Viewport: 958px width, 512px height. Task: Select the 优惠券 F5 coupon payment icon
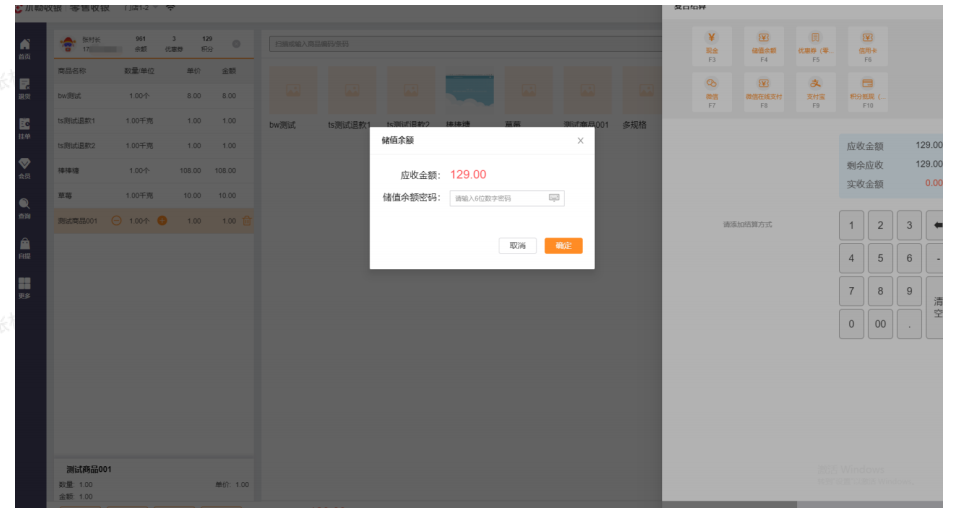coord(816,46)
